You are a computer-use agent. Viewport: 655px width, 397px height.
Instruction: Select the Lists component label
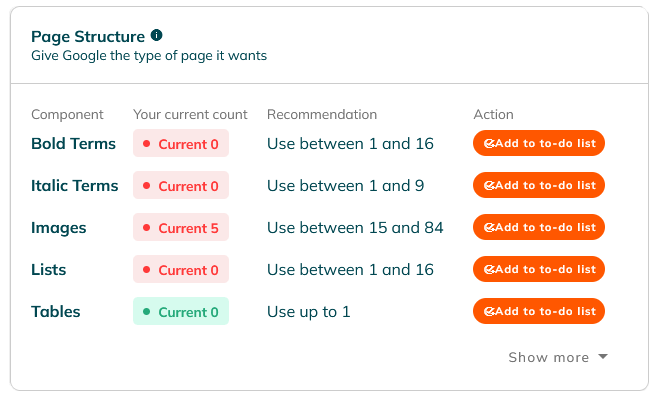(x=48, y=270)
